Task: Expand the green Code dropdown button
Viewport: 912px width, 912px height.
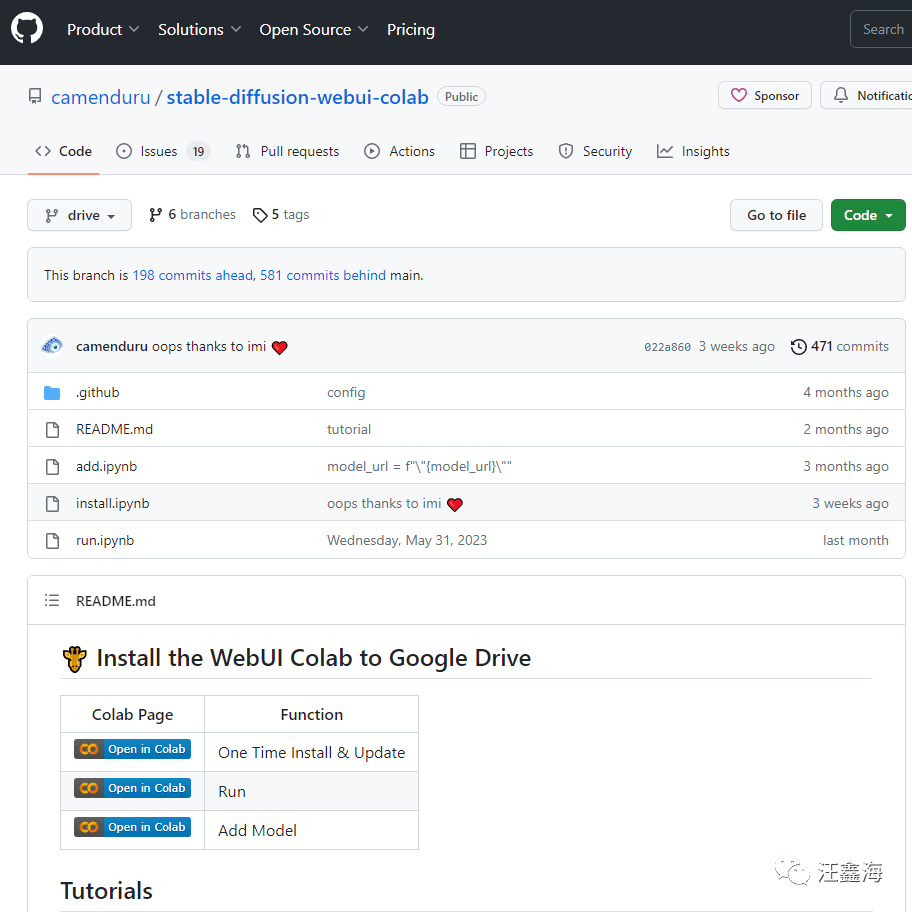Action: (868, 215)
